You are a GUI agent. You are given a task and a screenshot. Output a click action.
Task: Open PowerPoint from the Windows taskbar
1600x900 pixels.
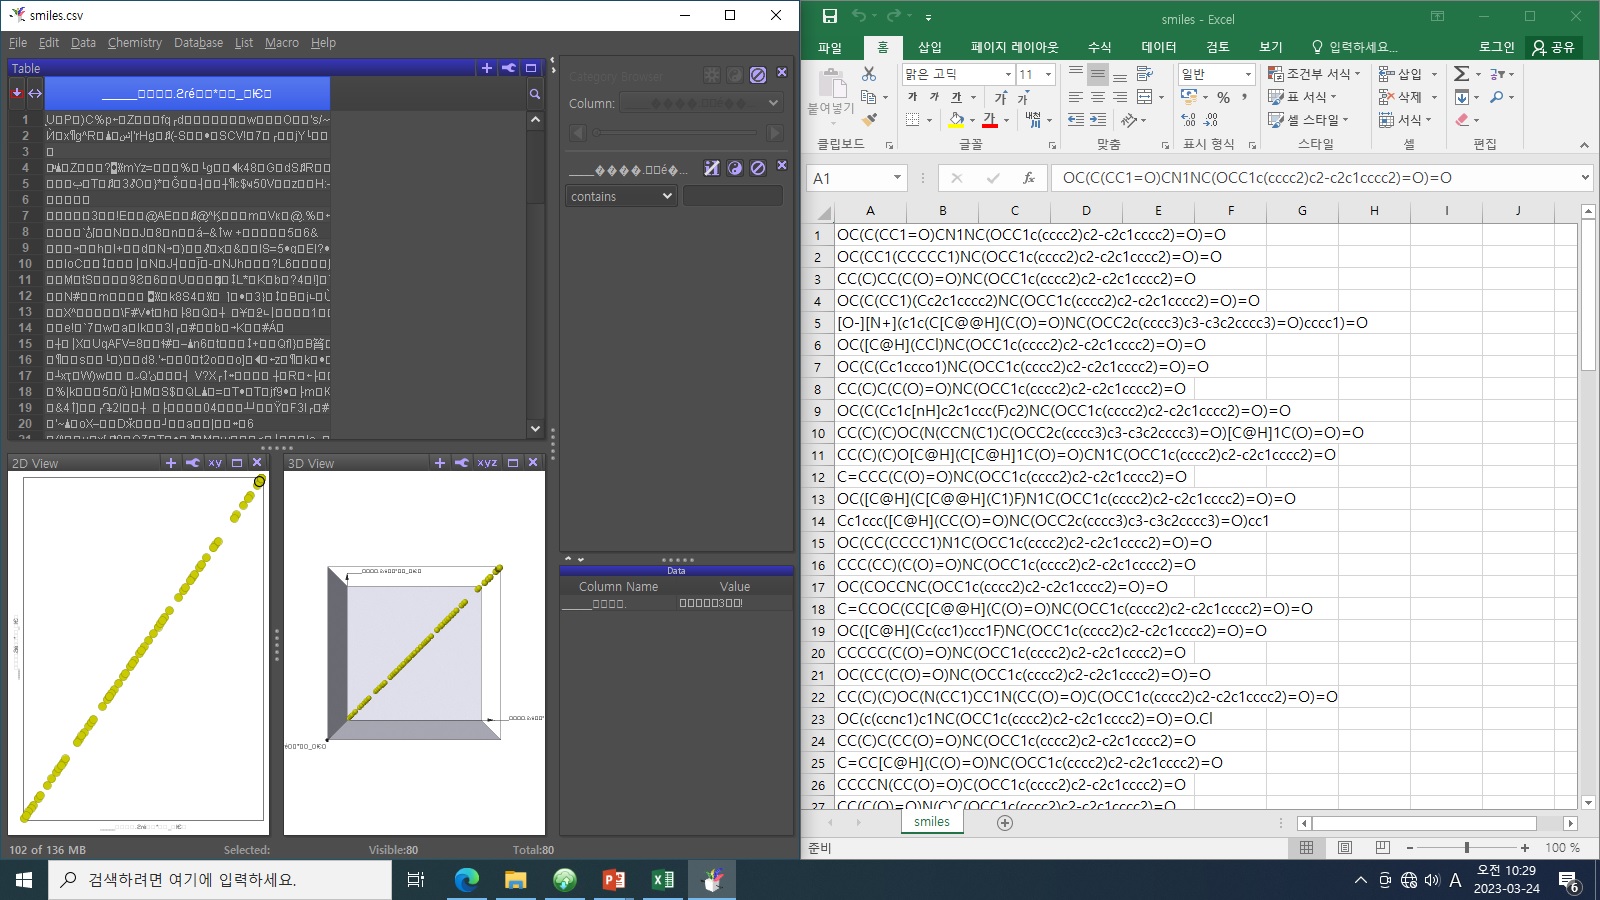coord(614,880)
